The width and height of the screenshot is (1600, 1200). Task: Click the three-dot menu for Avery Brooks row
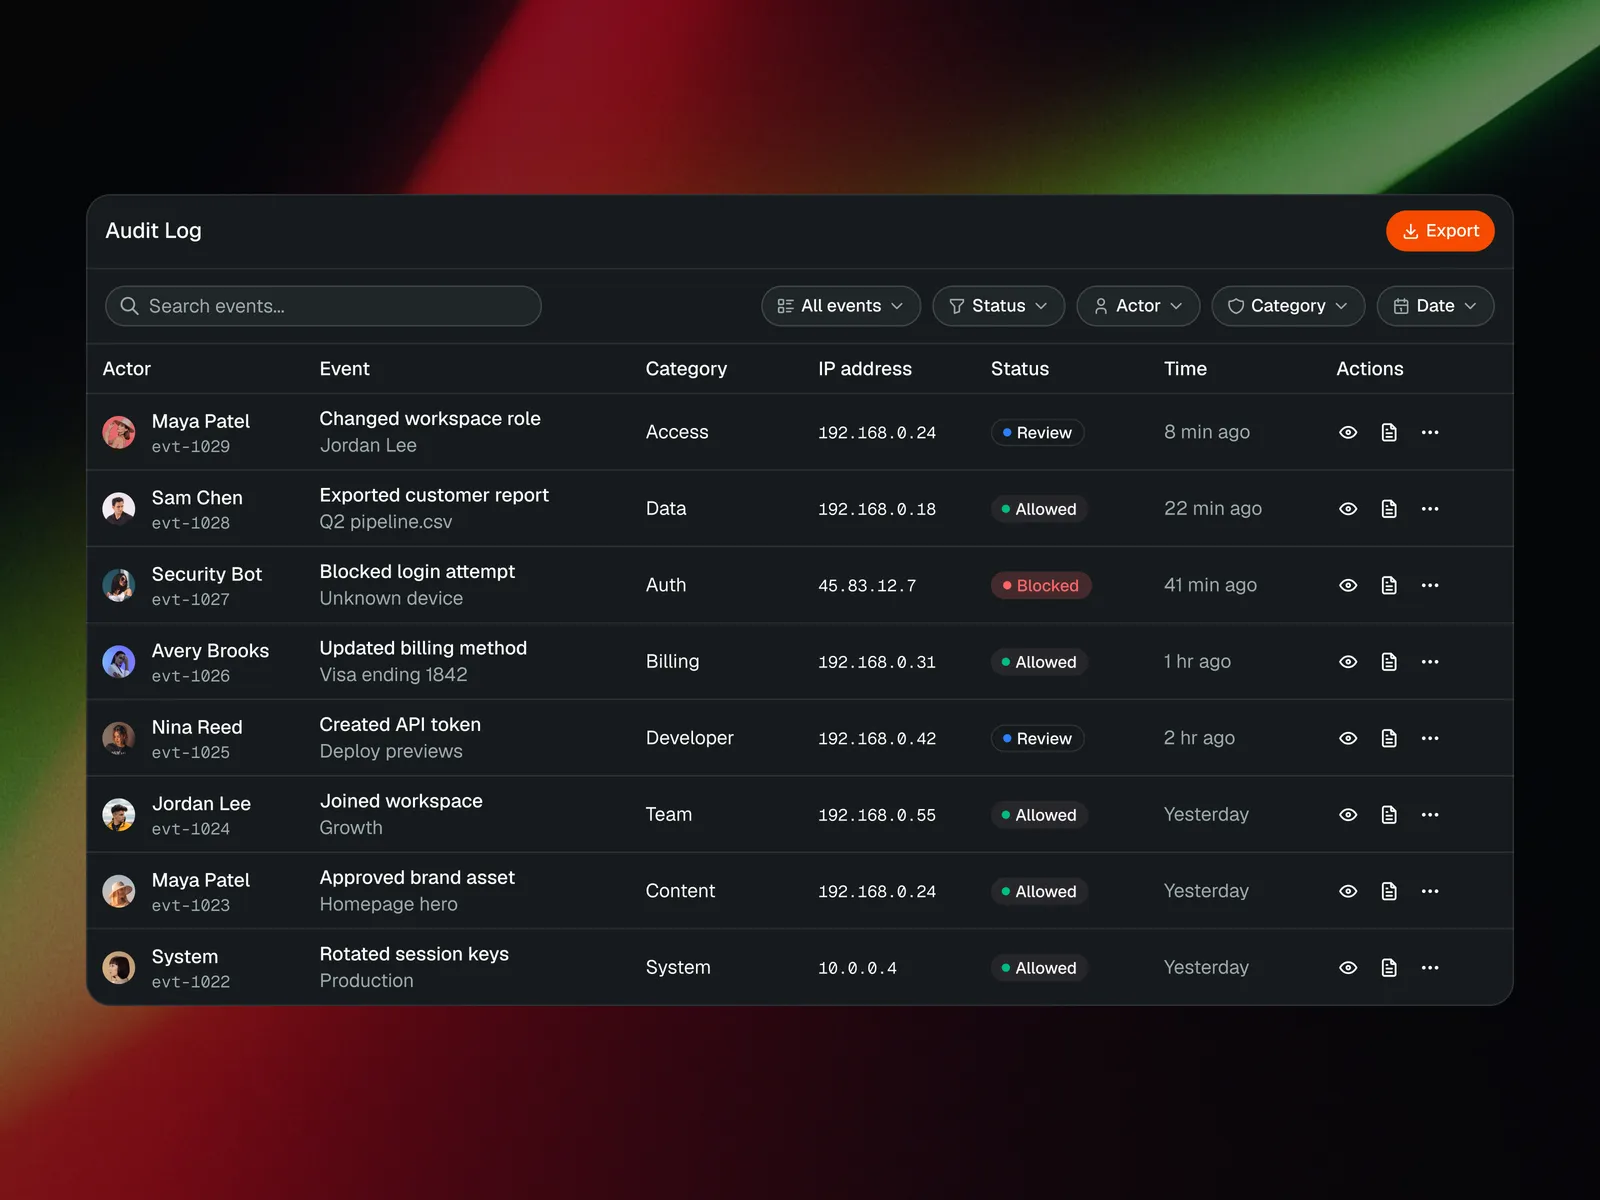point(1430,662)
